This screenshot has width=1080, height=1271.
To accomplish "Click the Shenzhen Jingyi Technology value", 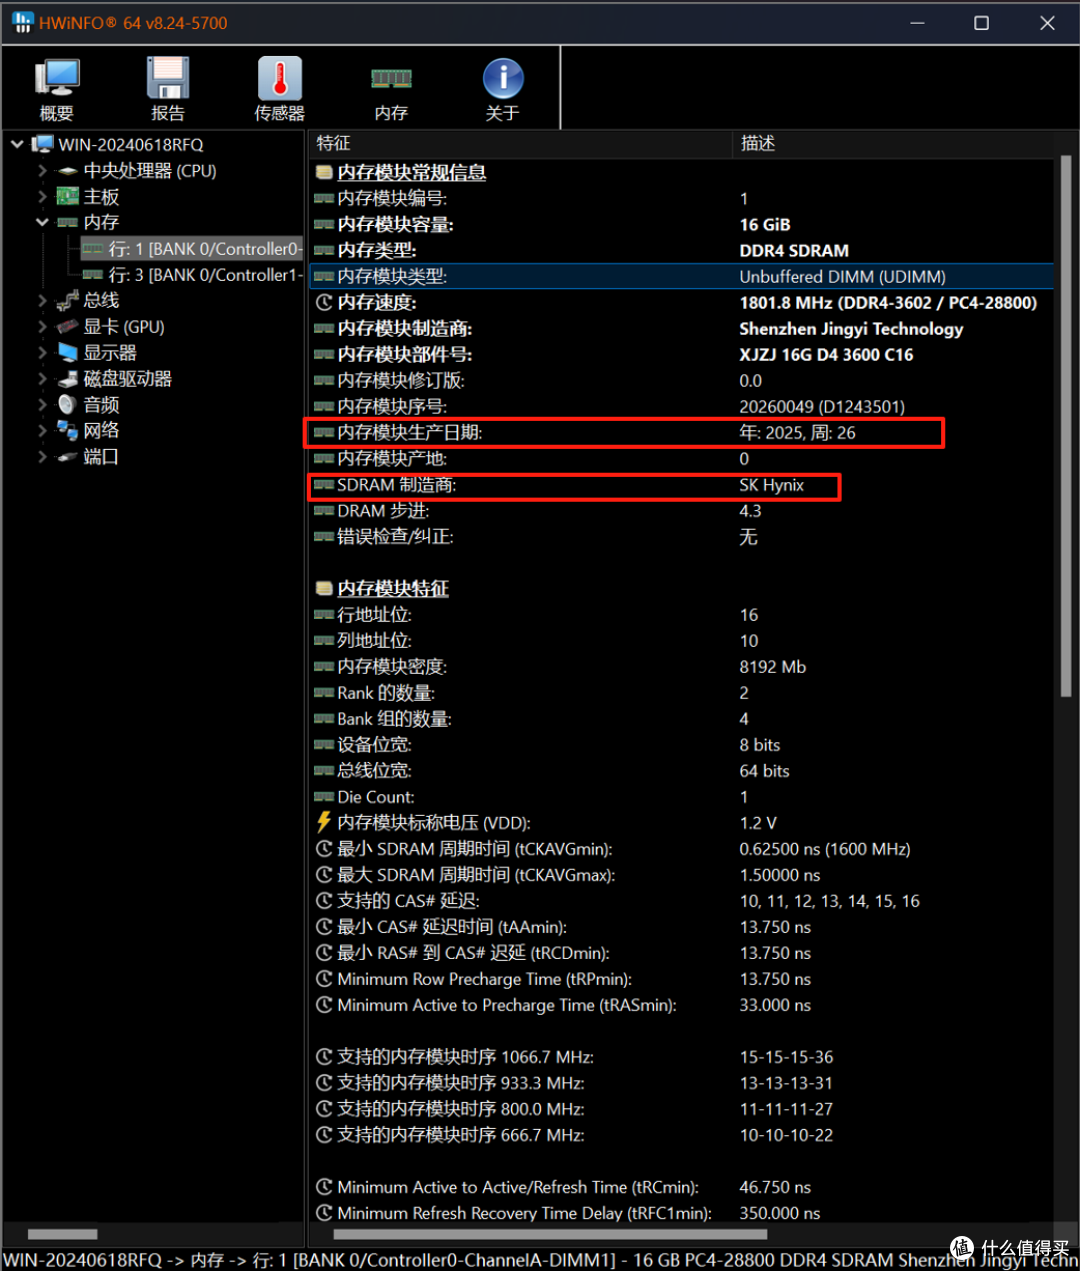I will 851,329.
